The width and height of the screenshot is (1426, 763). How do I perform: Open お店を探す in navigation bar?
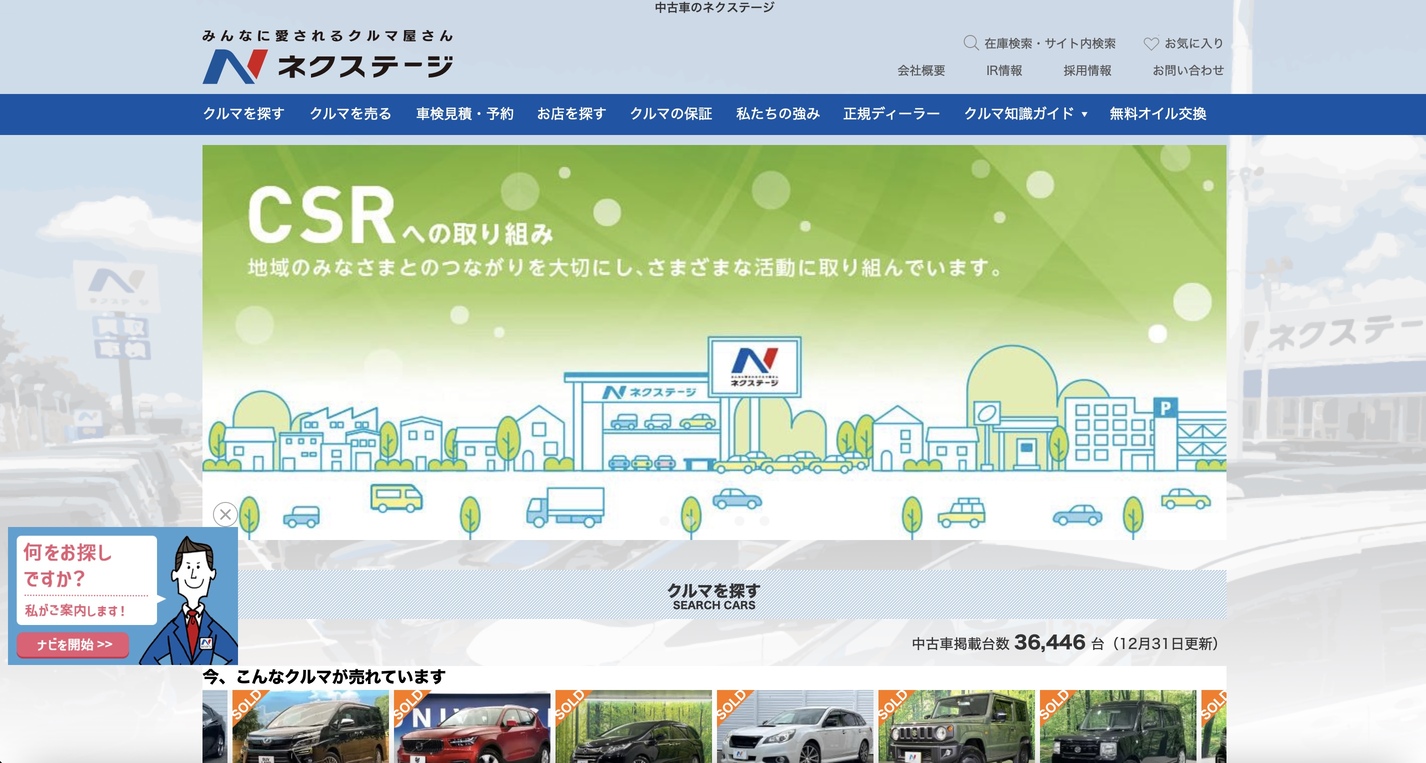pyautogui.click(x=572, y=114)
